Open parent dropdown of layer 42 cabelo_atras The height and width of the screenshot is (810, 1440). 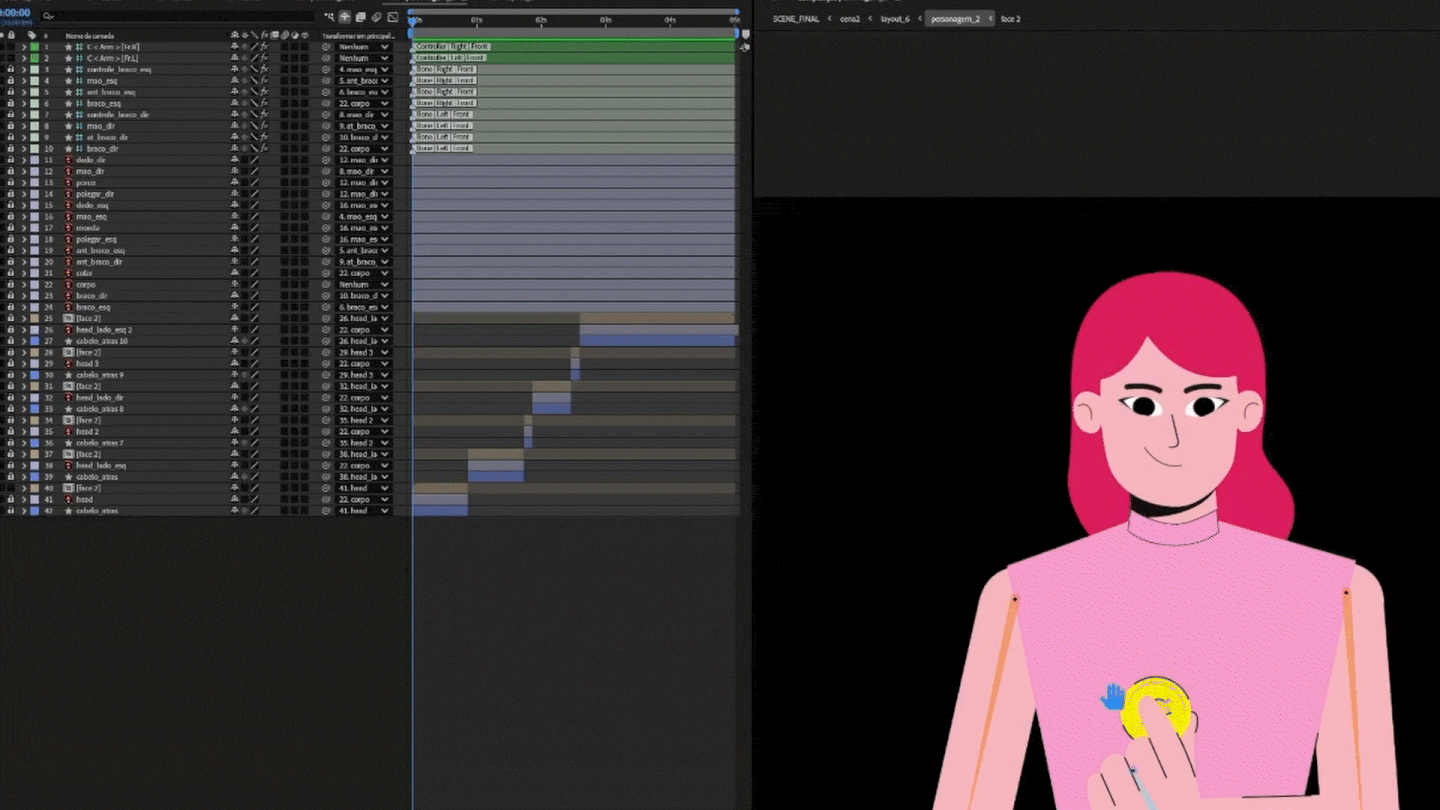[x=363, y=510]
